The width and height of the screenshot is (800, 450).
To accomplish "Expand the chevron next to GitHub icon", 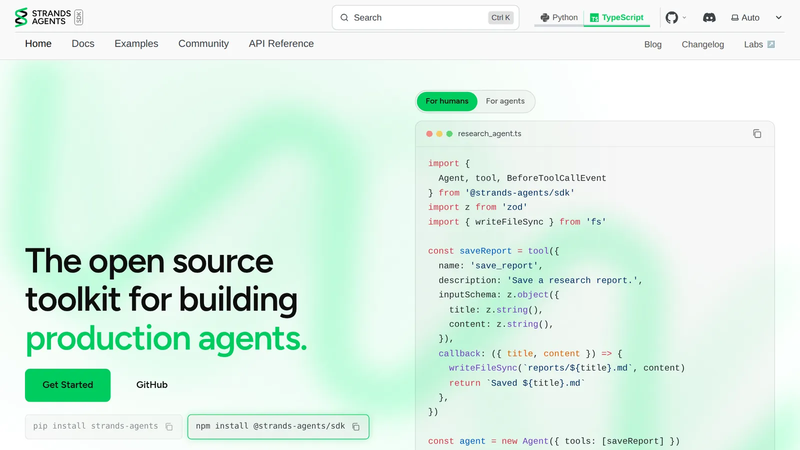I will (684, 17).
